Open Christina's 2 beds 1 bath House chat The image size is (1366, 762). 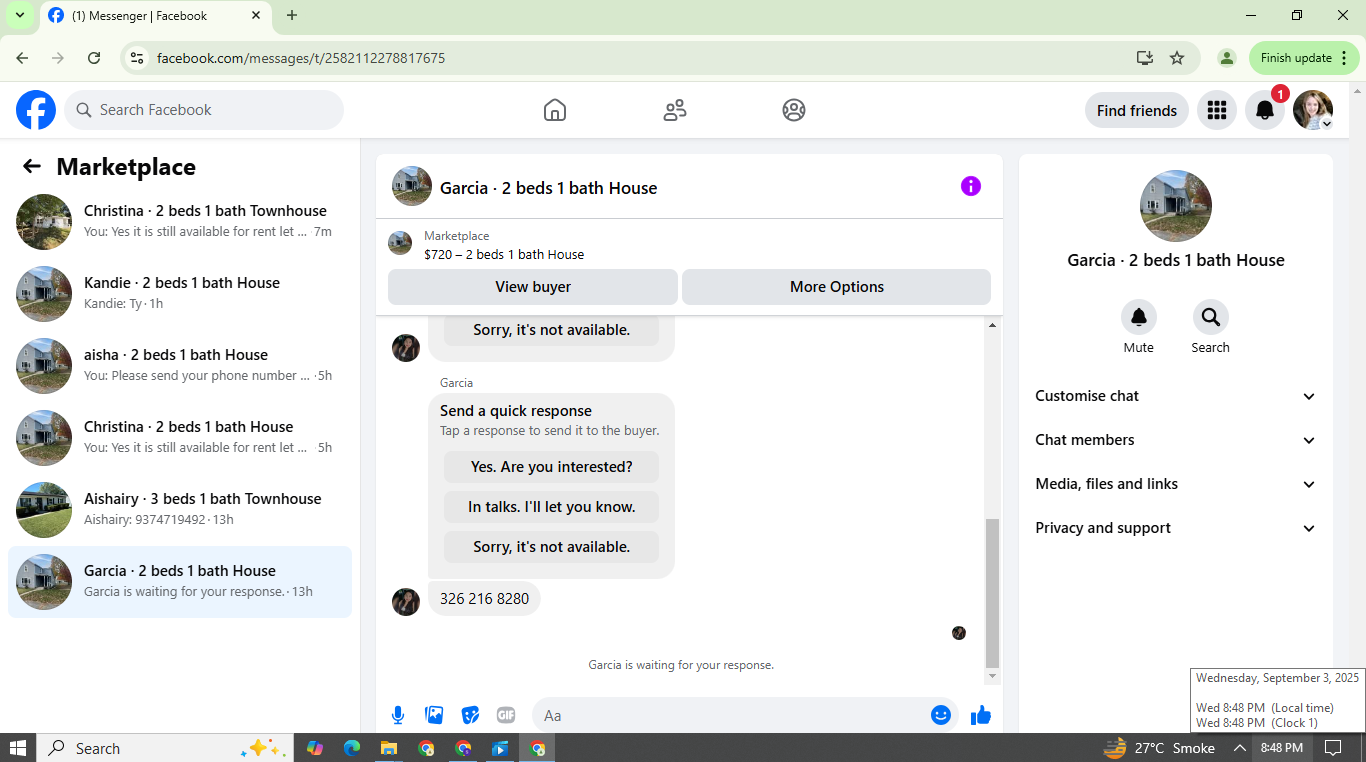[x=180, y=438]
